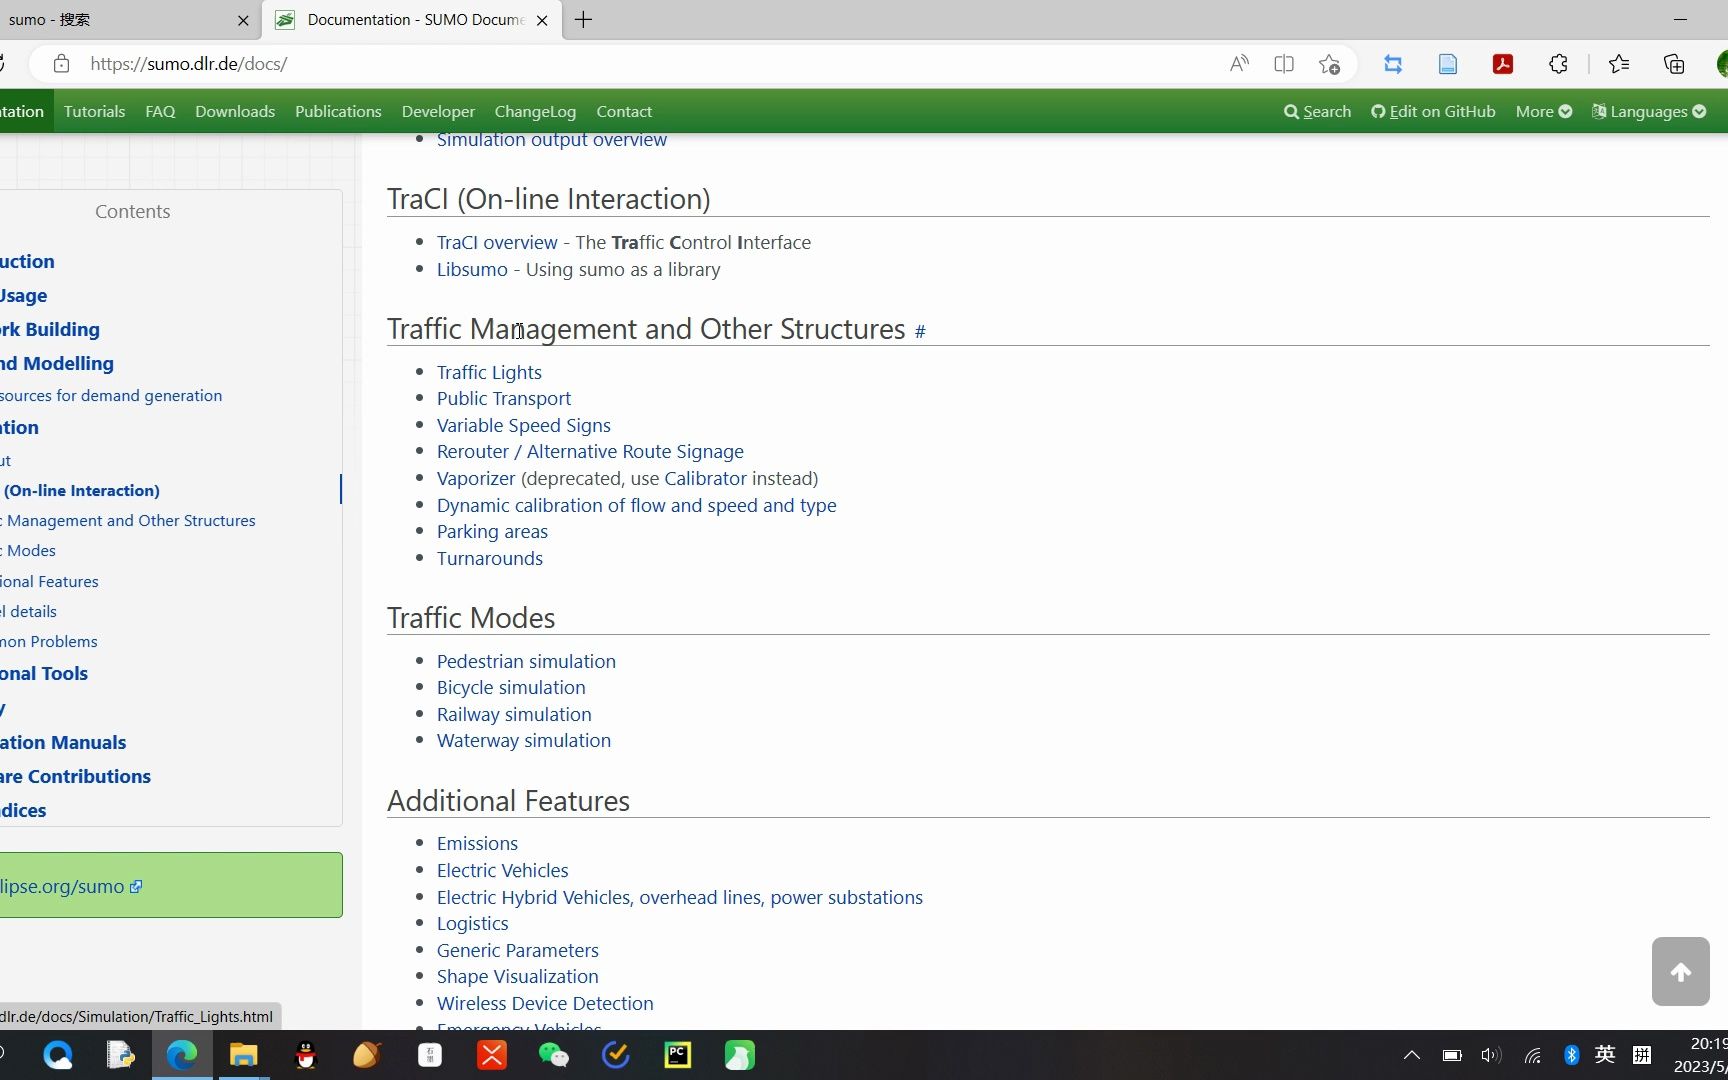The image size is (1728, 1080).
Task: Open Variable Speed Signs link
Action: click(524, 425)
